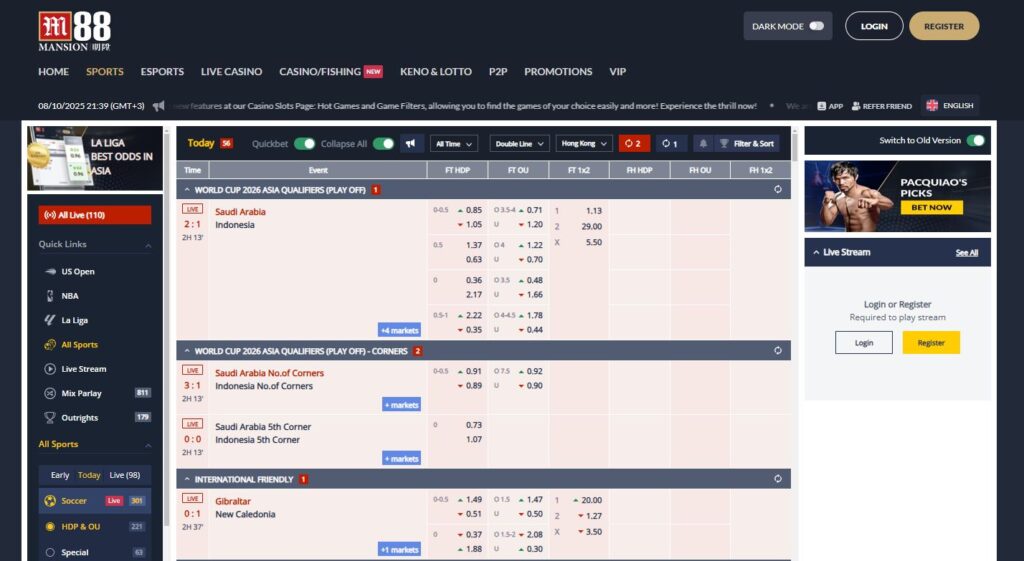
Task: Click the odds table vertical scrollbar
Action: (794, 145)
